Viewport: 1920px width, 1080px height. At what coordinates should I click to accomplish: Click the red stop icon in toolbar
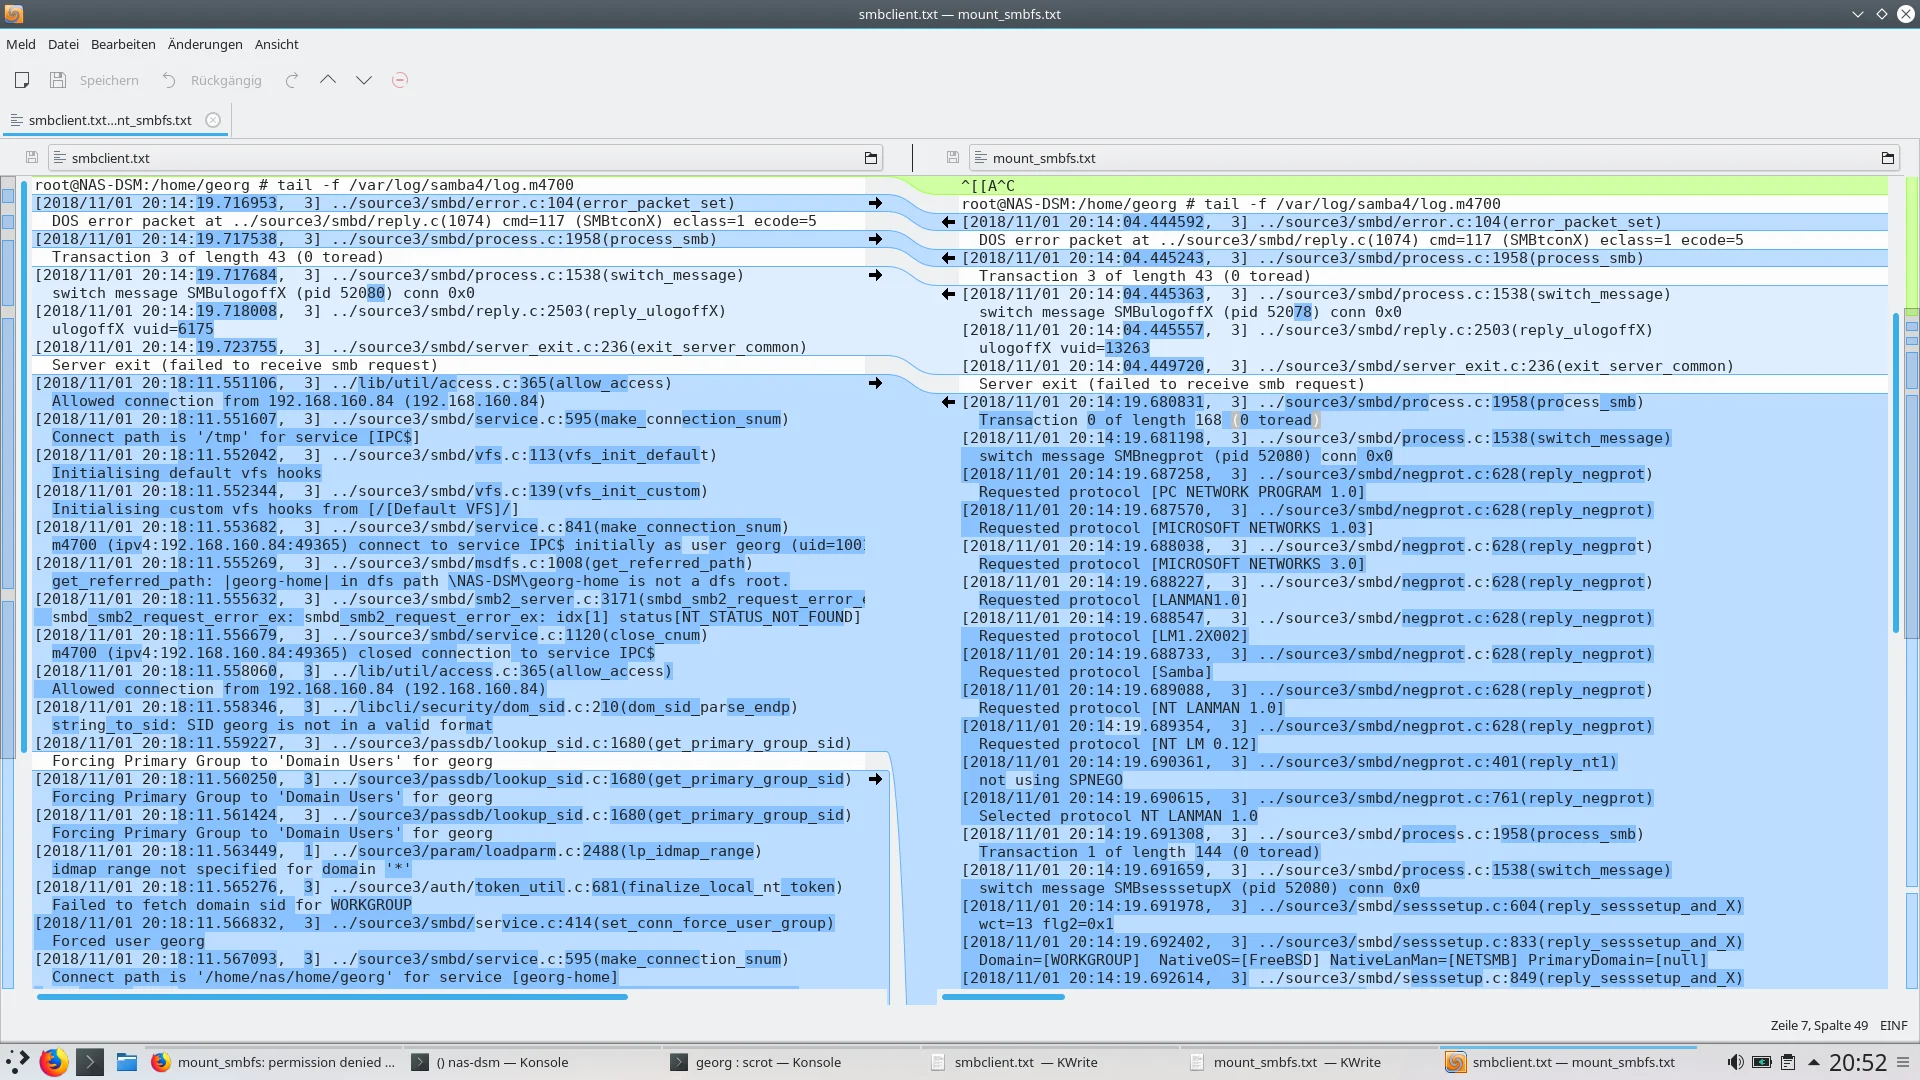click(x=400, y=80)
